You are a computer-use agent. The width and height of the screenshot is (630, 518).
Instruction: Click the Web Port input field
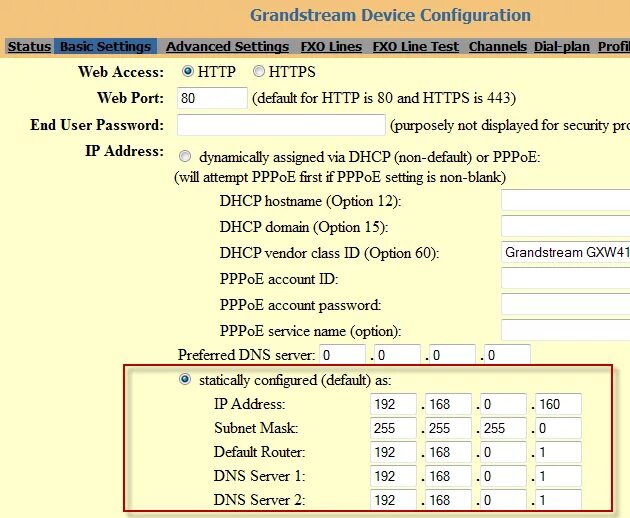point(212,98)
